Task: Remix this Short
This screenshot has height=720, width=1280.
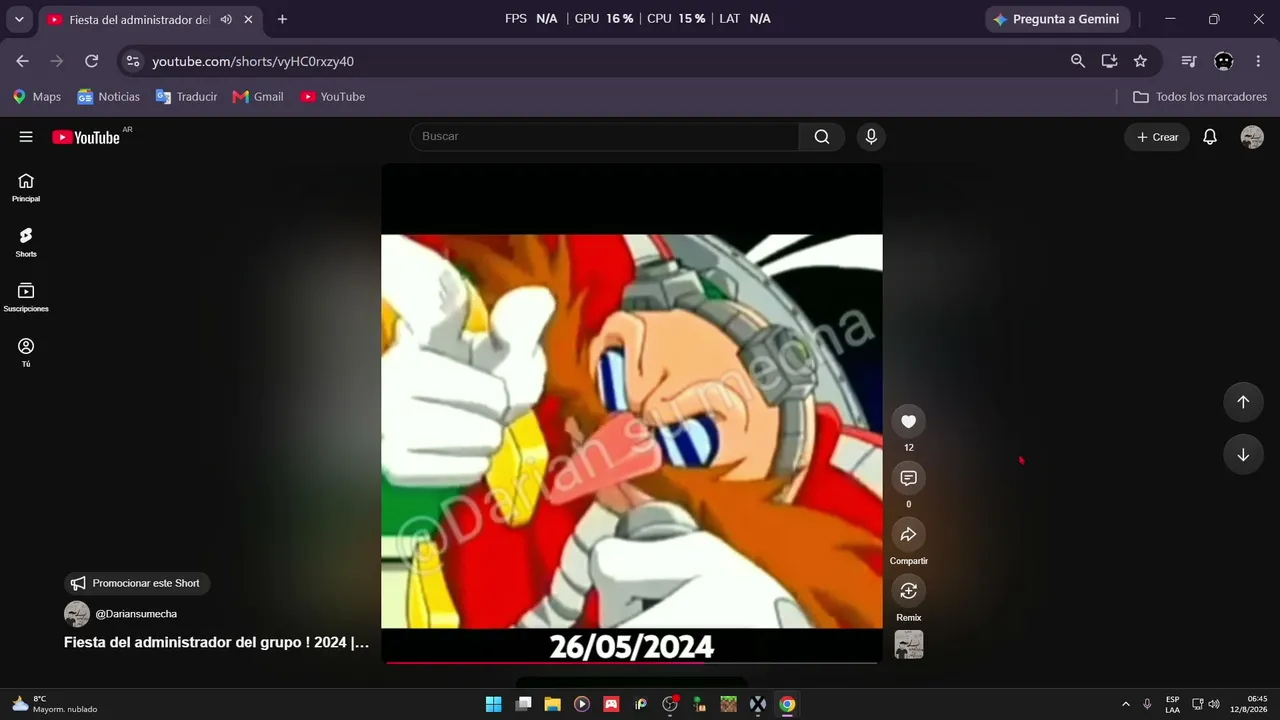Action: coord(908,591)
